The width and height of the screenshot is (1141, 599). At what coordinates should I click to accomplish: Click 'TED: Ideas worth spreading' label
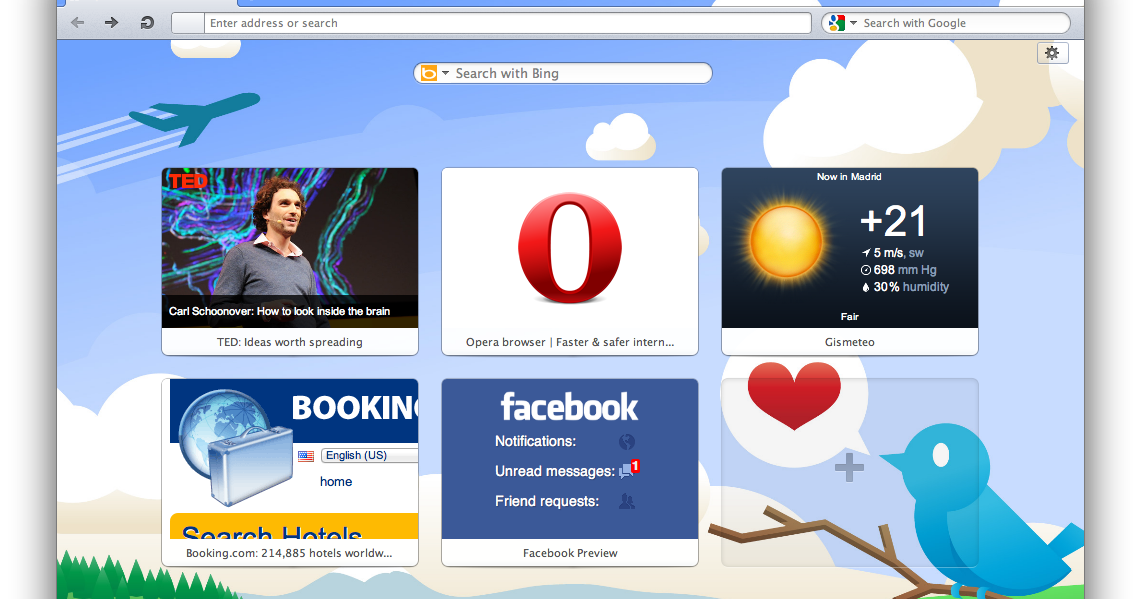click(290, 342)
